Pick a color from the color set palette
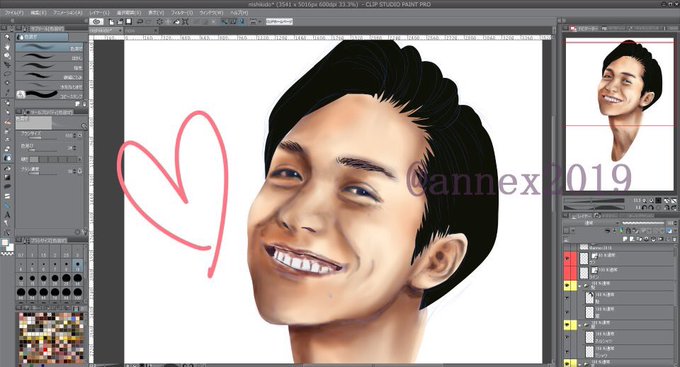Screen dimensions: 680x367 pyautogui.click(x=51, y=338)
